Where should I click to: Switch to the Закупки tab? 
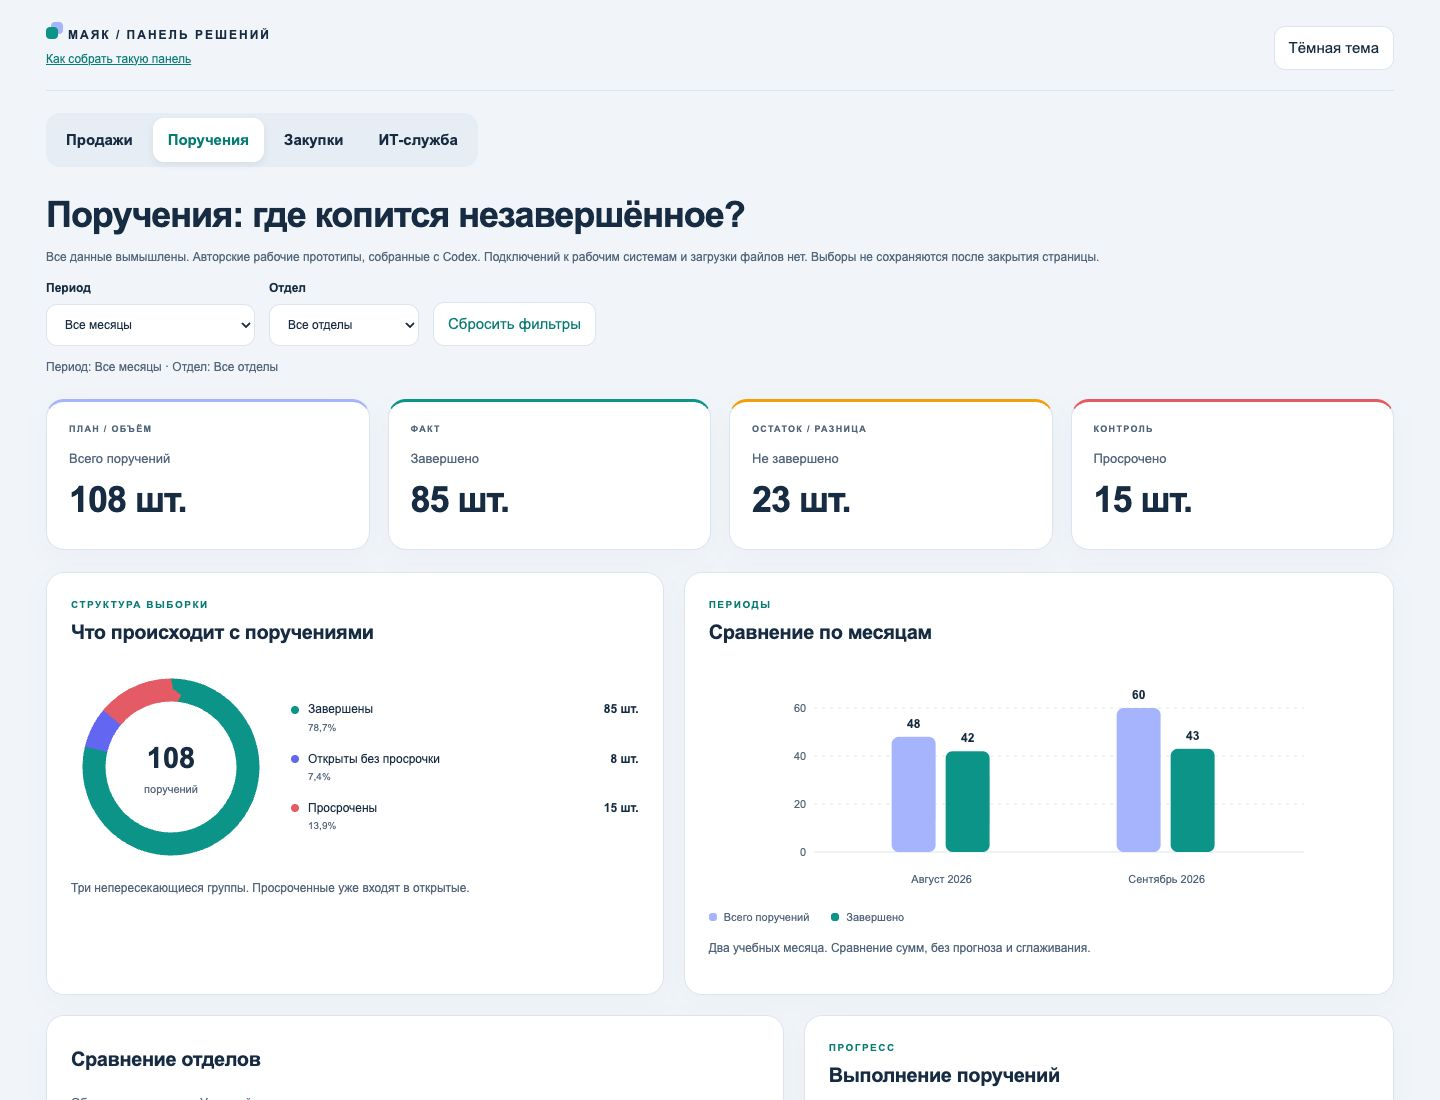point(313,140)
